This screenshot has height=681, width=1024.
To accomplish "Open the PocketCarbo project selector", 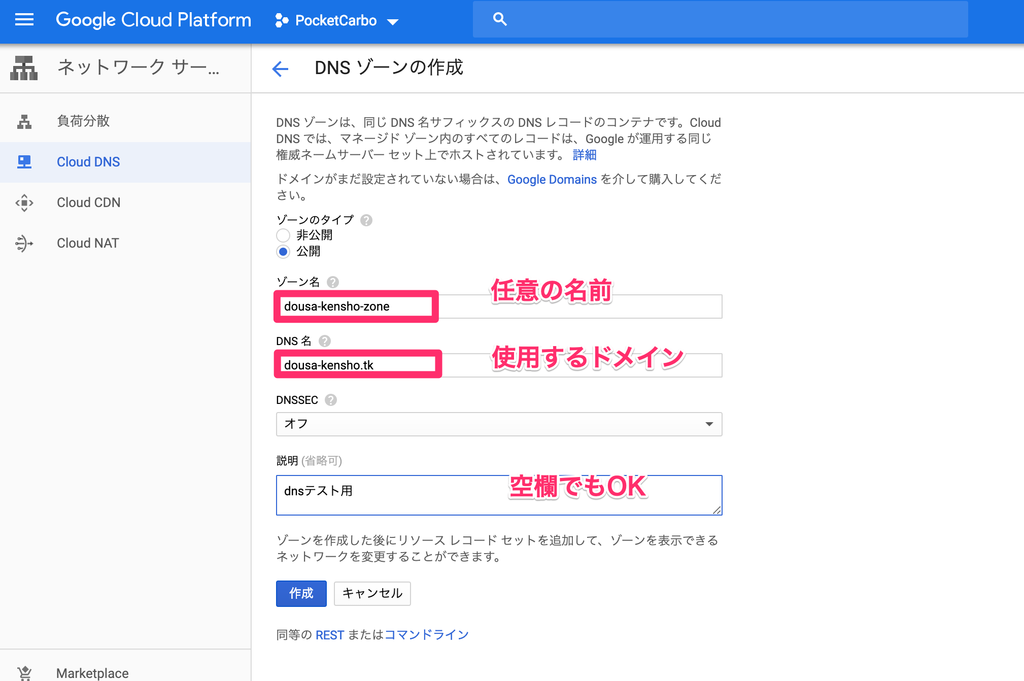I will coord(336,20).
